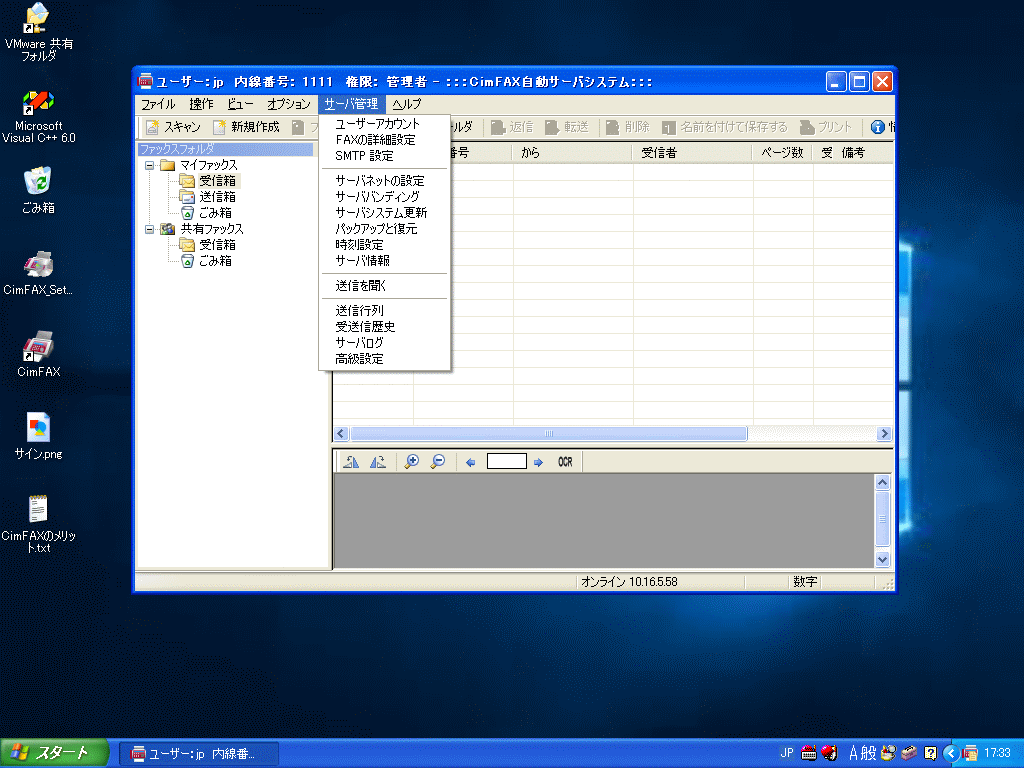
Task: Collapse the マイファックス tree node
Action: pyautogui.click(x=150, y=165)
